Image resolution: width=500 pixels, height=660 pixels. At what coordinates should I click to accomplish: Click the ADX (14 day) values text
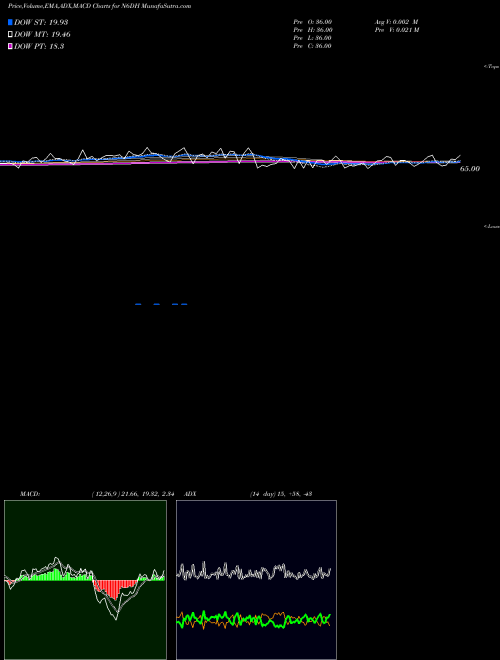point(281,494)
